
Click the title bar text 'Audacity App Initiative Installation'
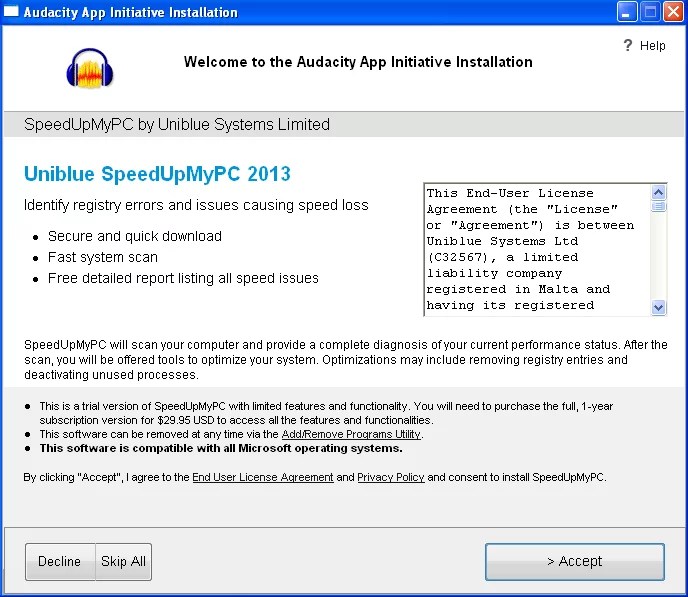131,12
